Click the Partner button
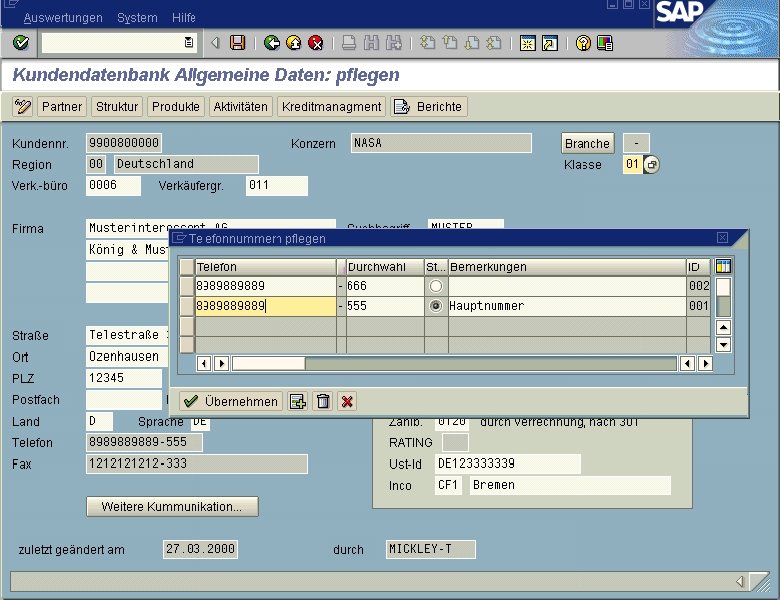The height and width of the screenshot is (600, 780). (x=62, y=106)
